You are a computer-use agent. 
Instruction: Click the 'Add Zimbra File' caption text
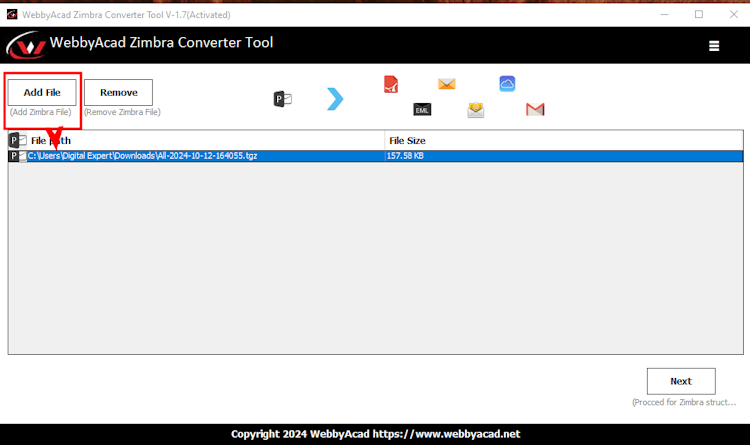(41, 112)
